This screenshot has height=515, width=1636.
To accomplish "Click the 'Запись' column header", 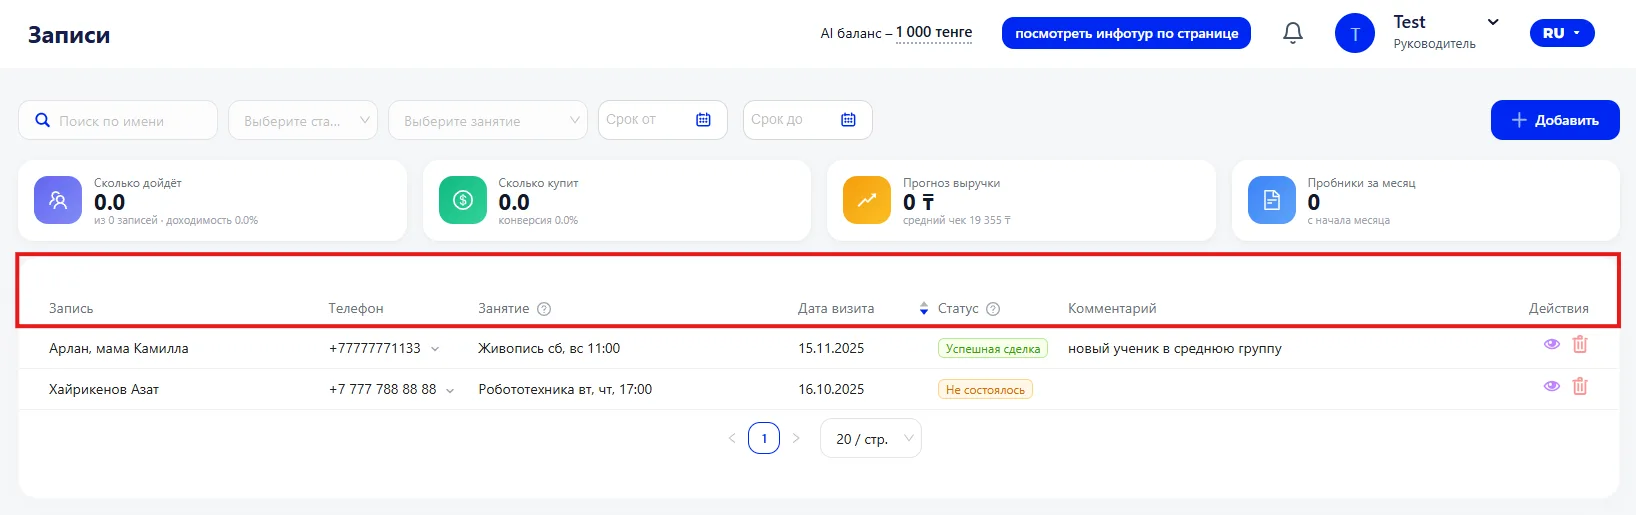I will [x=71, y=308].
